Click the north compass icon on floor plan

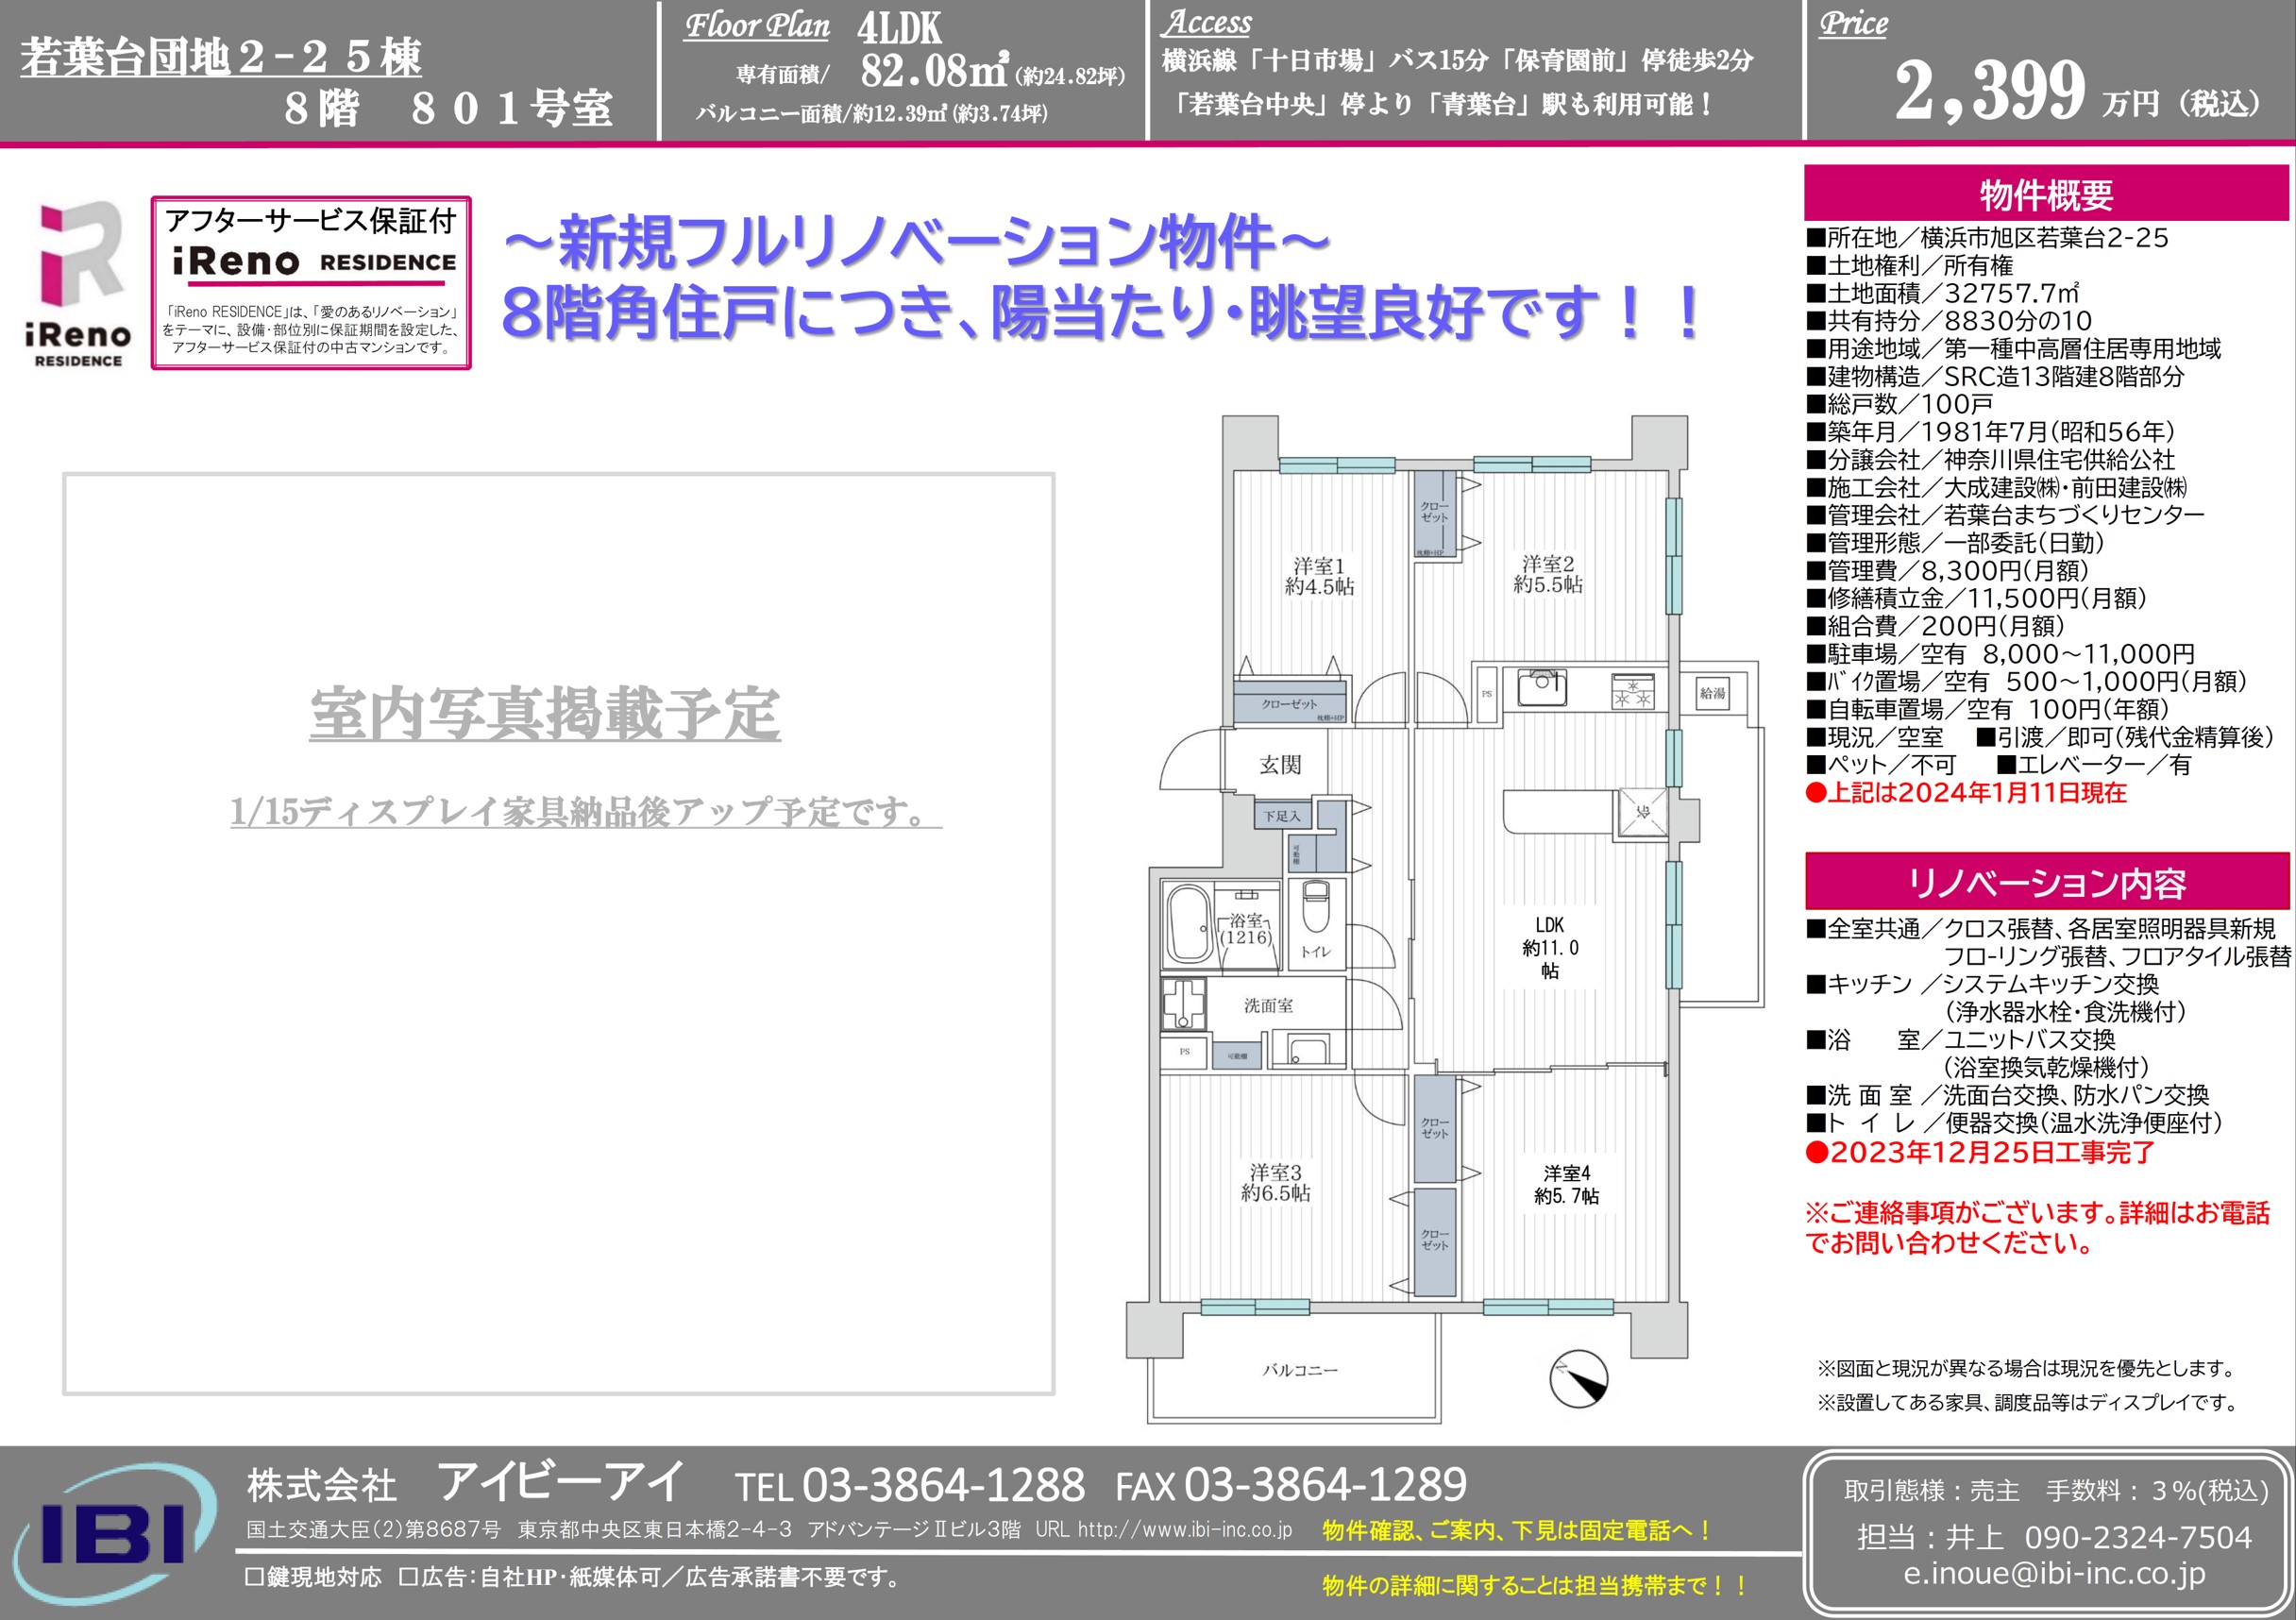(x=1578, y=1379)
